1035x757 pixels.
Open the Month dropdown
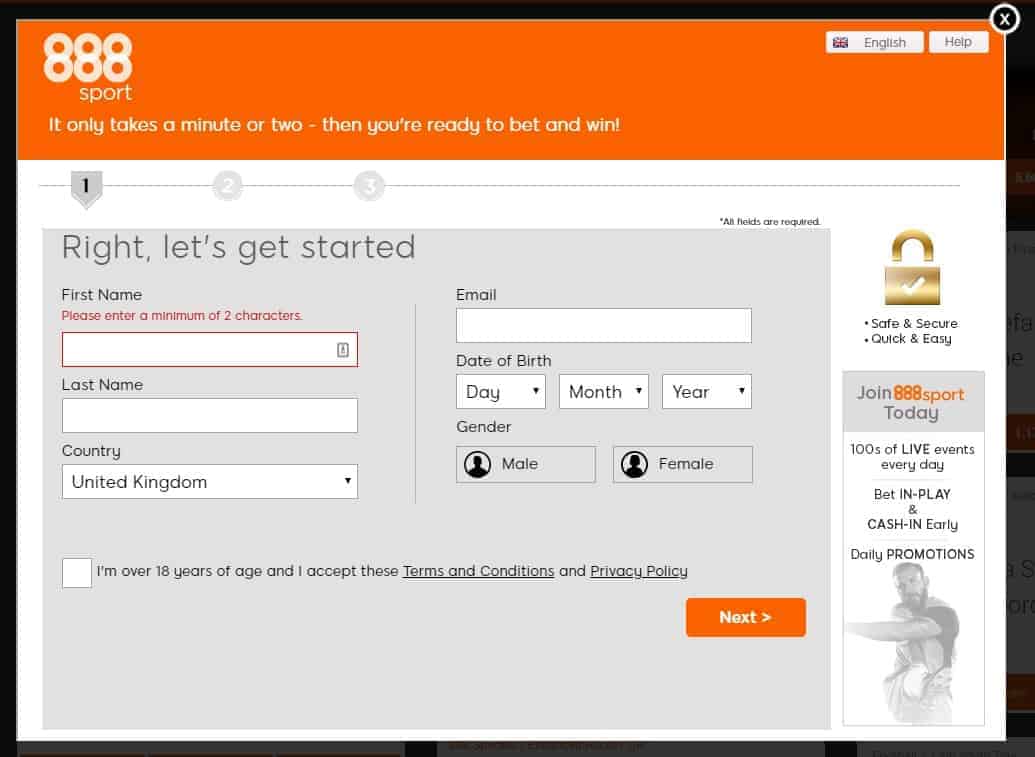(604, 391)
